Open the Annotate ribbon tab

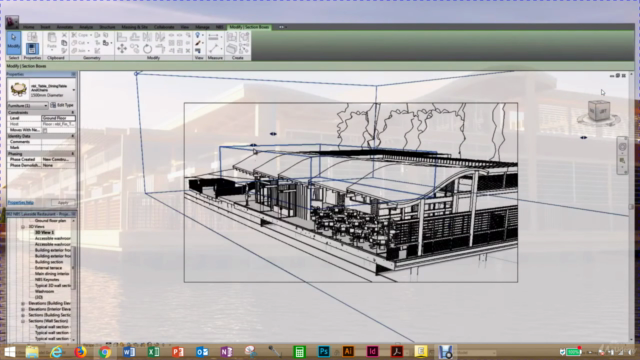click(65, 27)
